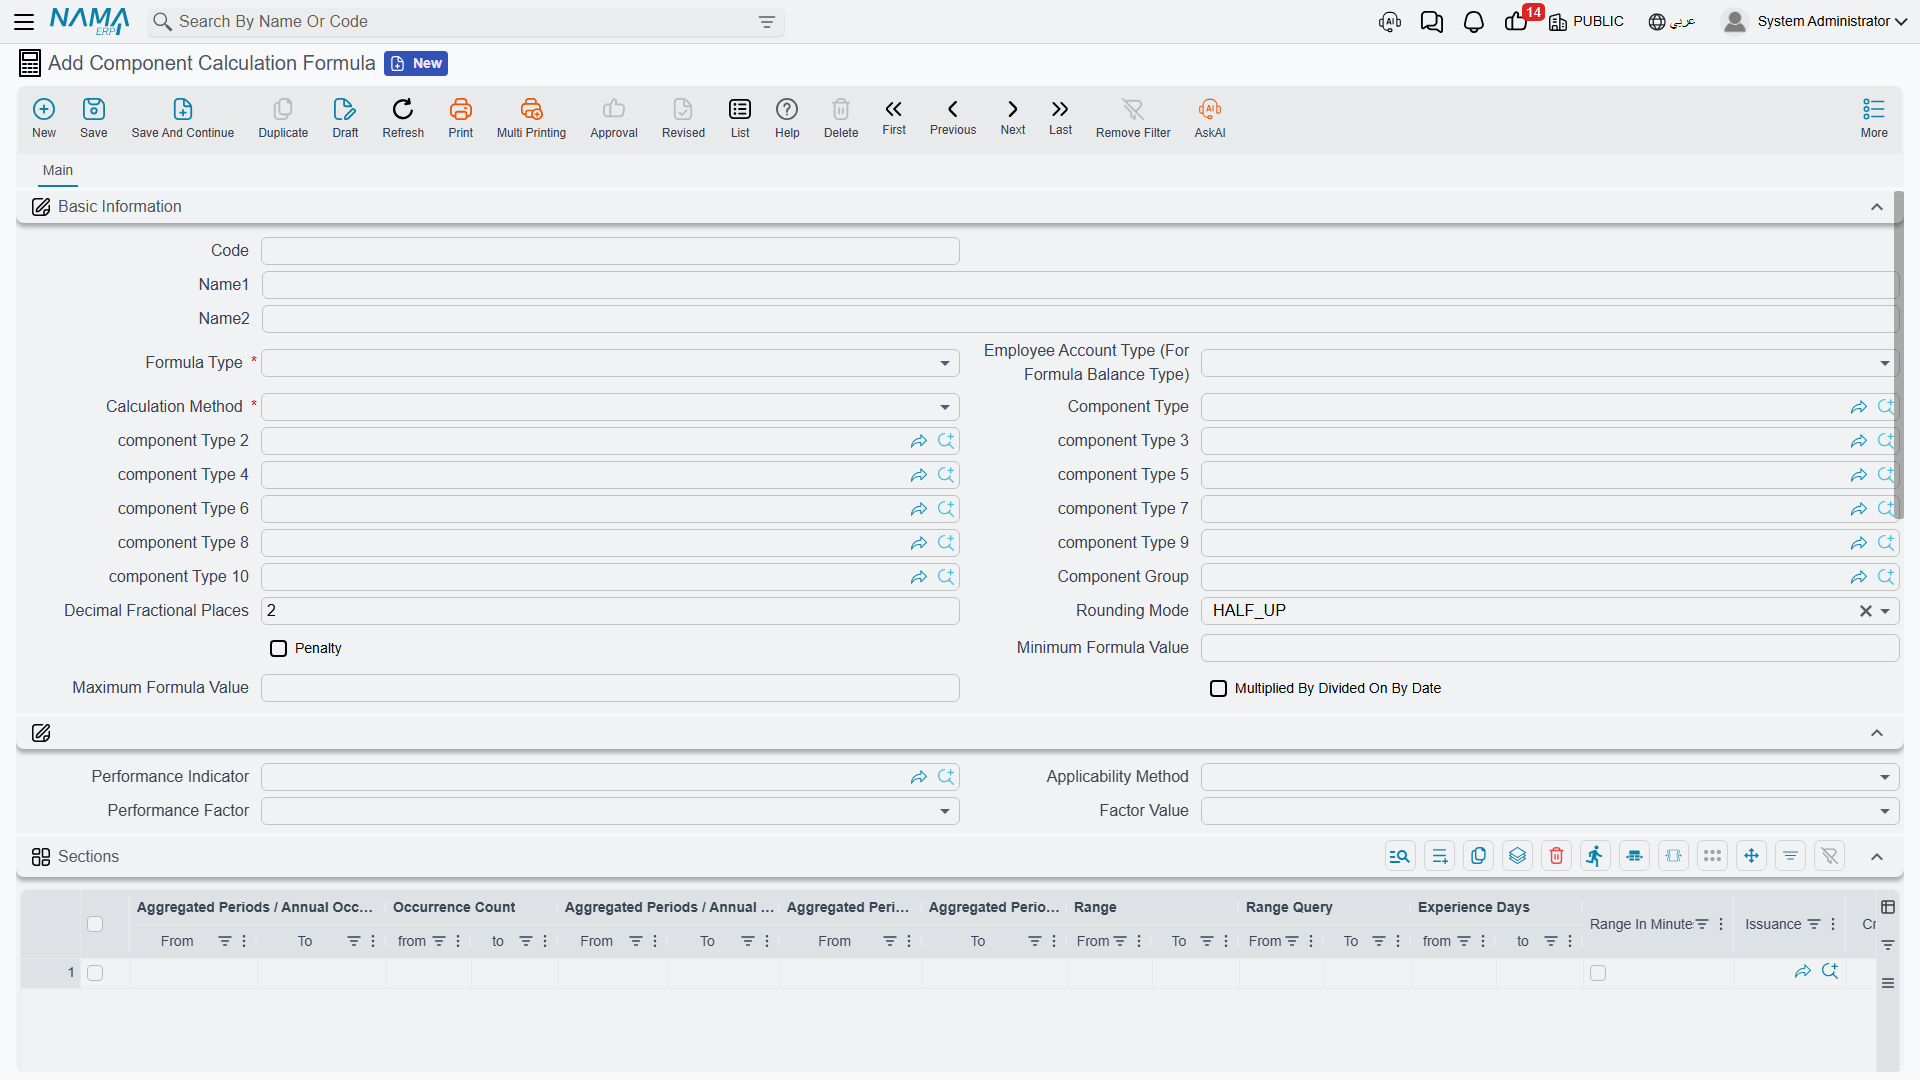
Task: Go to Last record
Action: click(x=1060, y=117)
